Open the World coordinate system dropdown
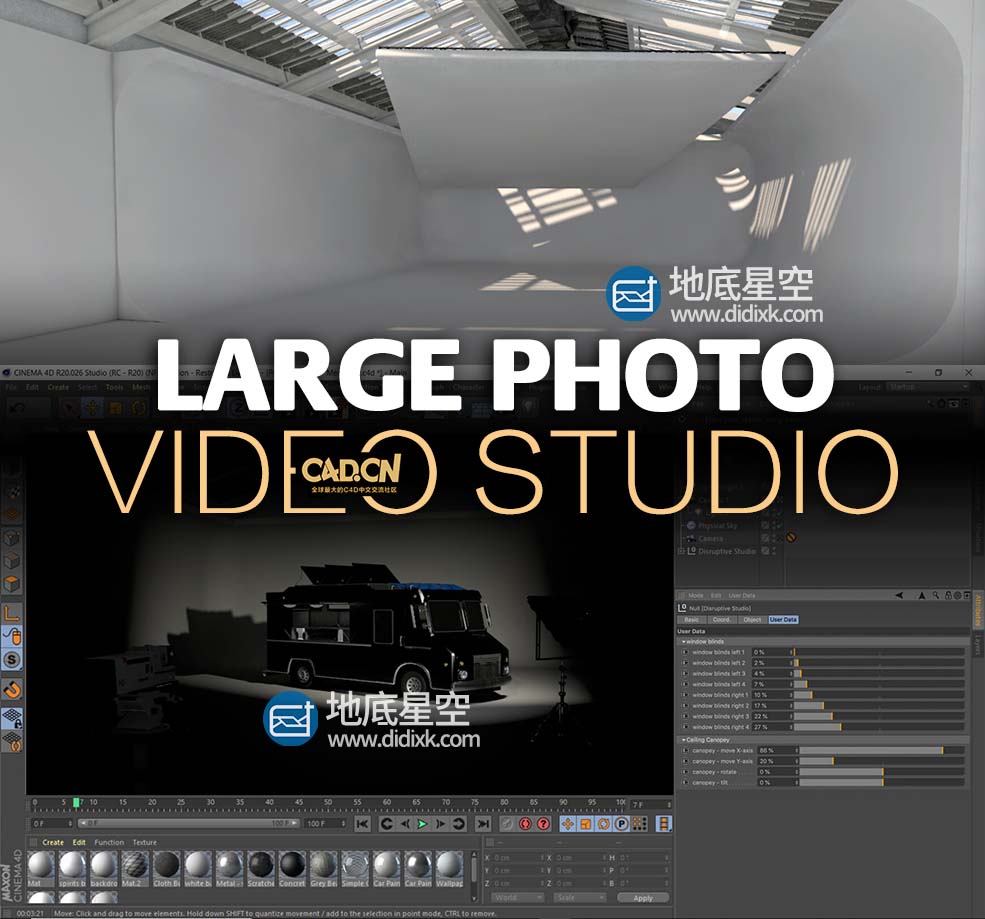This screenshot has width=985, height=919. (x=516, y=898)
